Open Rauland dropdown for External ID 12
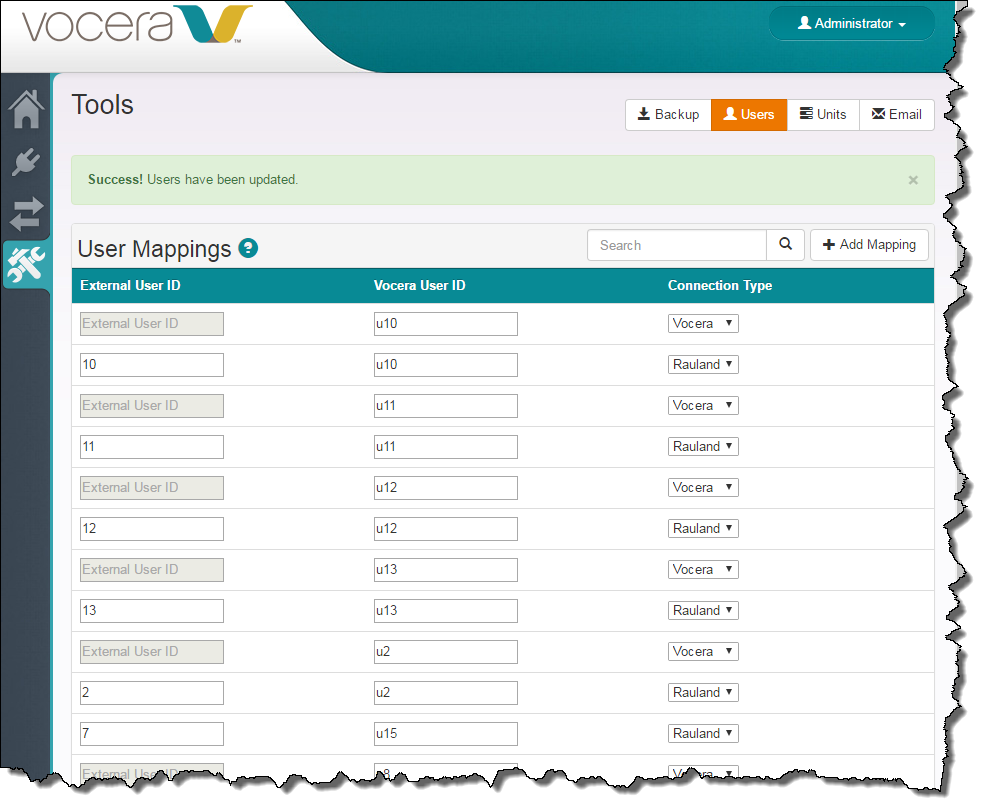The height and width of the screenshot is (812, 990). pyautogui.click(x=703, y=528)
